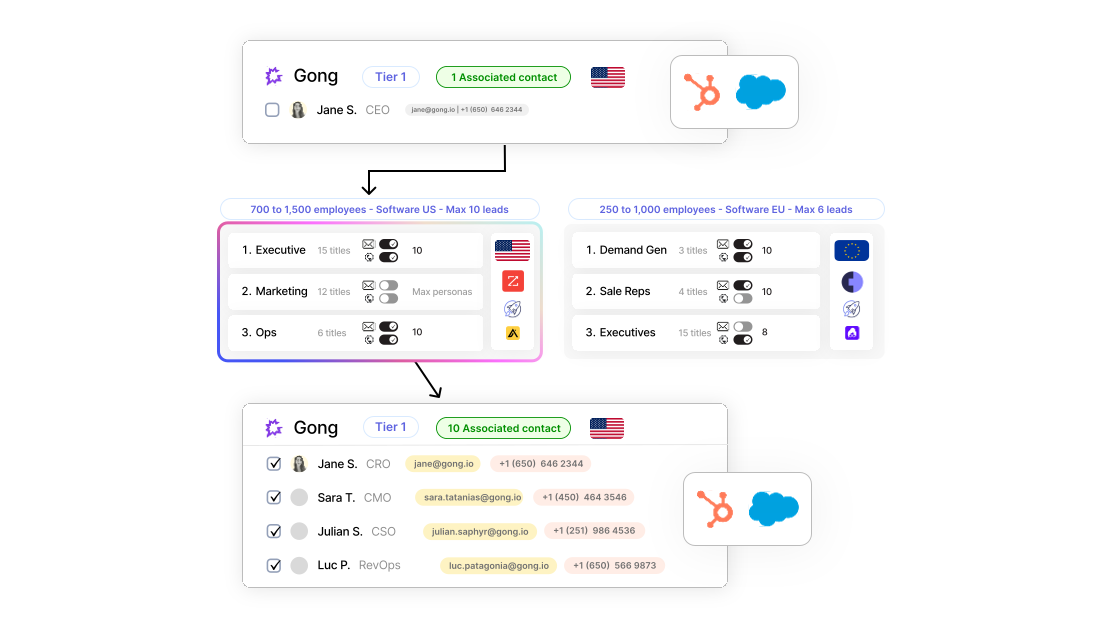Click the purple home icon in the EU panel
This screenshot has width=1098, height=618.
(851, 333)
